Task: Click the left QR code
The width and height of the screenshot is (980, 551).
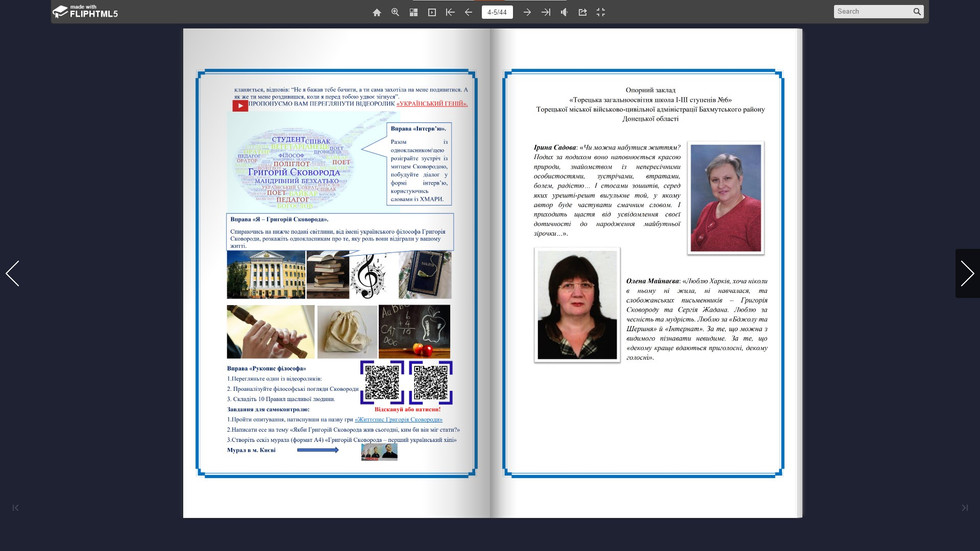Action: [382, 382]
